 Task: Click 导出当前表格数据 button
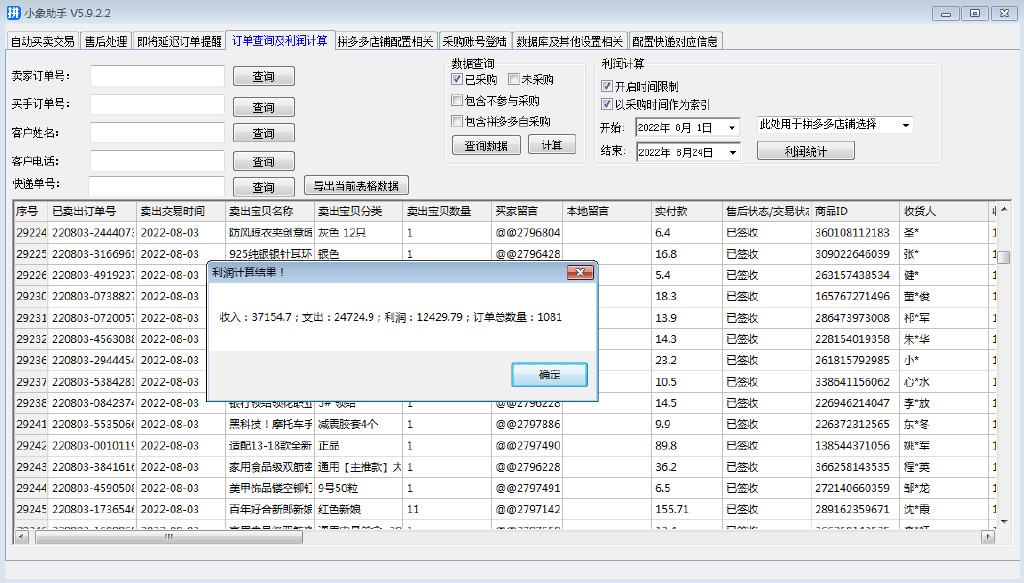coord(356,185)
